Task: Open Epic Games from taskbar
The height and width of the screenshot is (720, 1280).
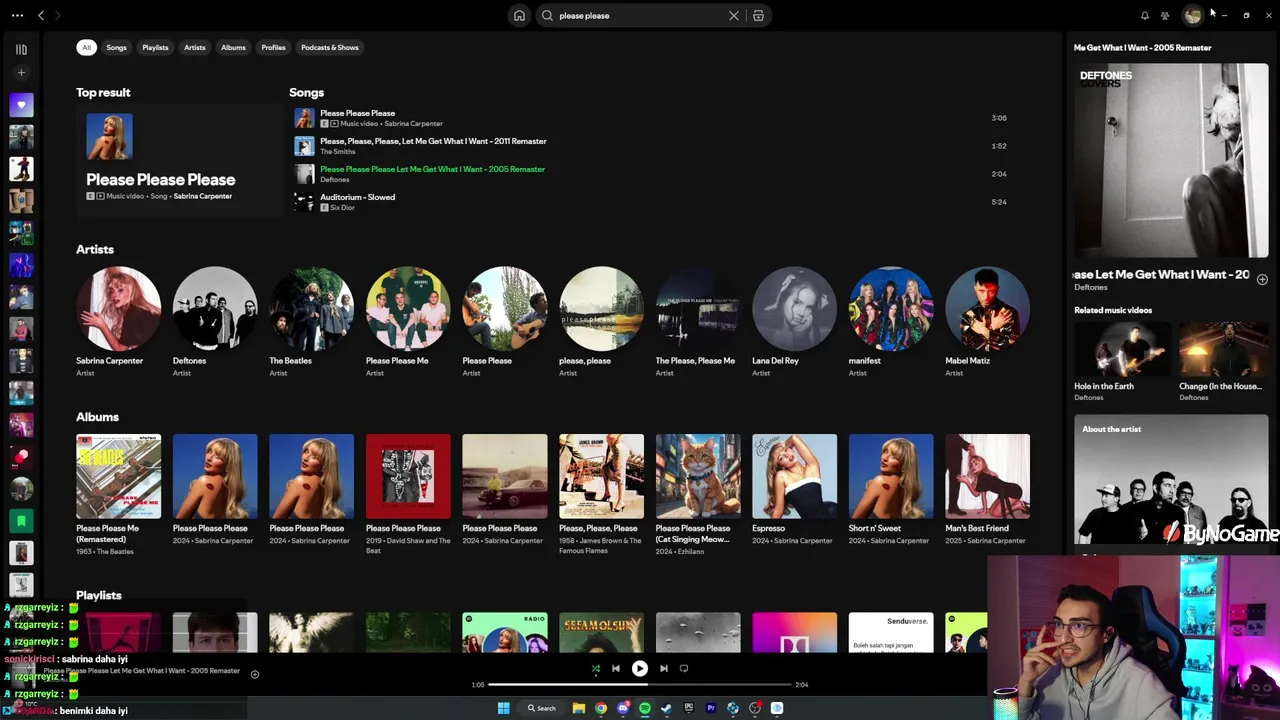Action: point(689,708)
